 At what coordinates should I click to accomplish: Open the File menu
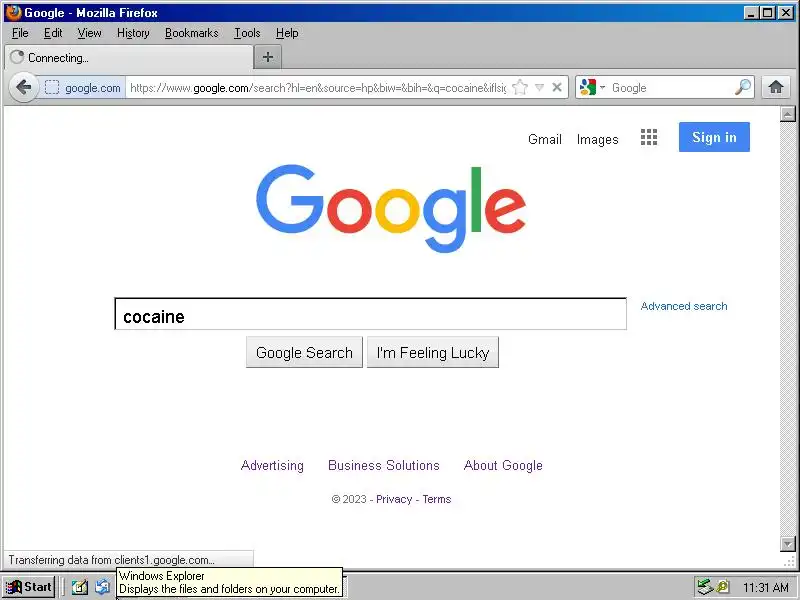pos(20,33)
